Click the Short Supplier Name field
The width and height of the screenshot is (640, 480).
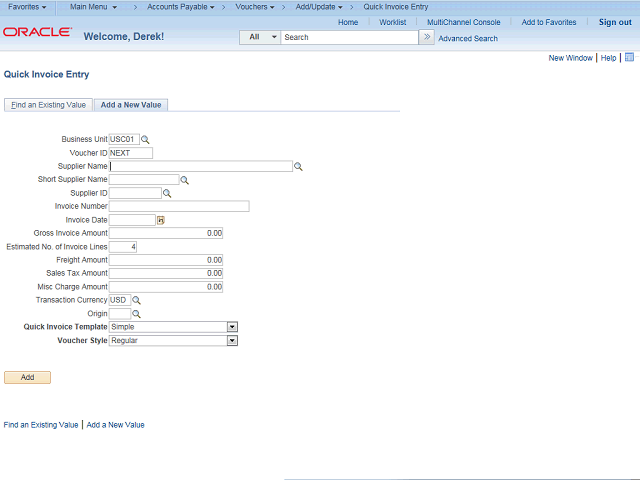click(144, 180)
